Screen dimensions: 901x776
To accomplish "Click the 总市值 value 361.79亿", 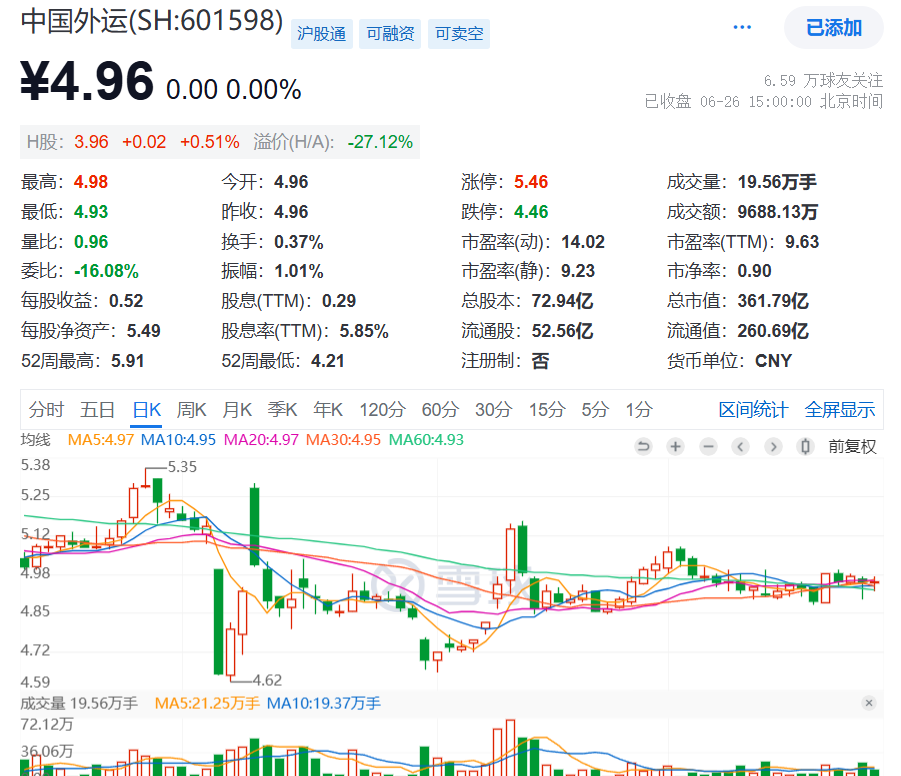I will (x=773, y=301).
